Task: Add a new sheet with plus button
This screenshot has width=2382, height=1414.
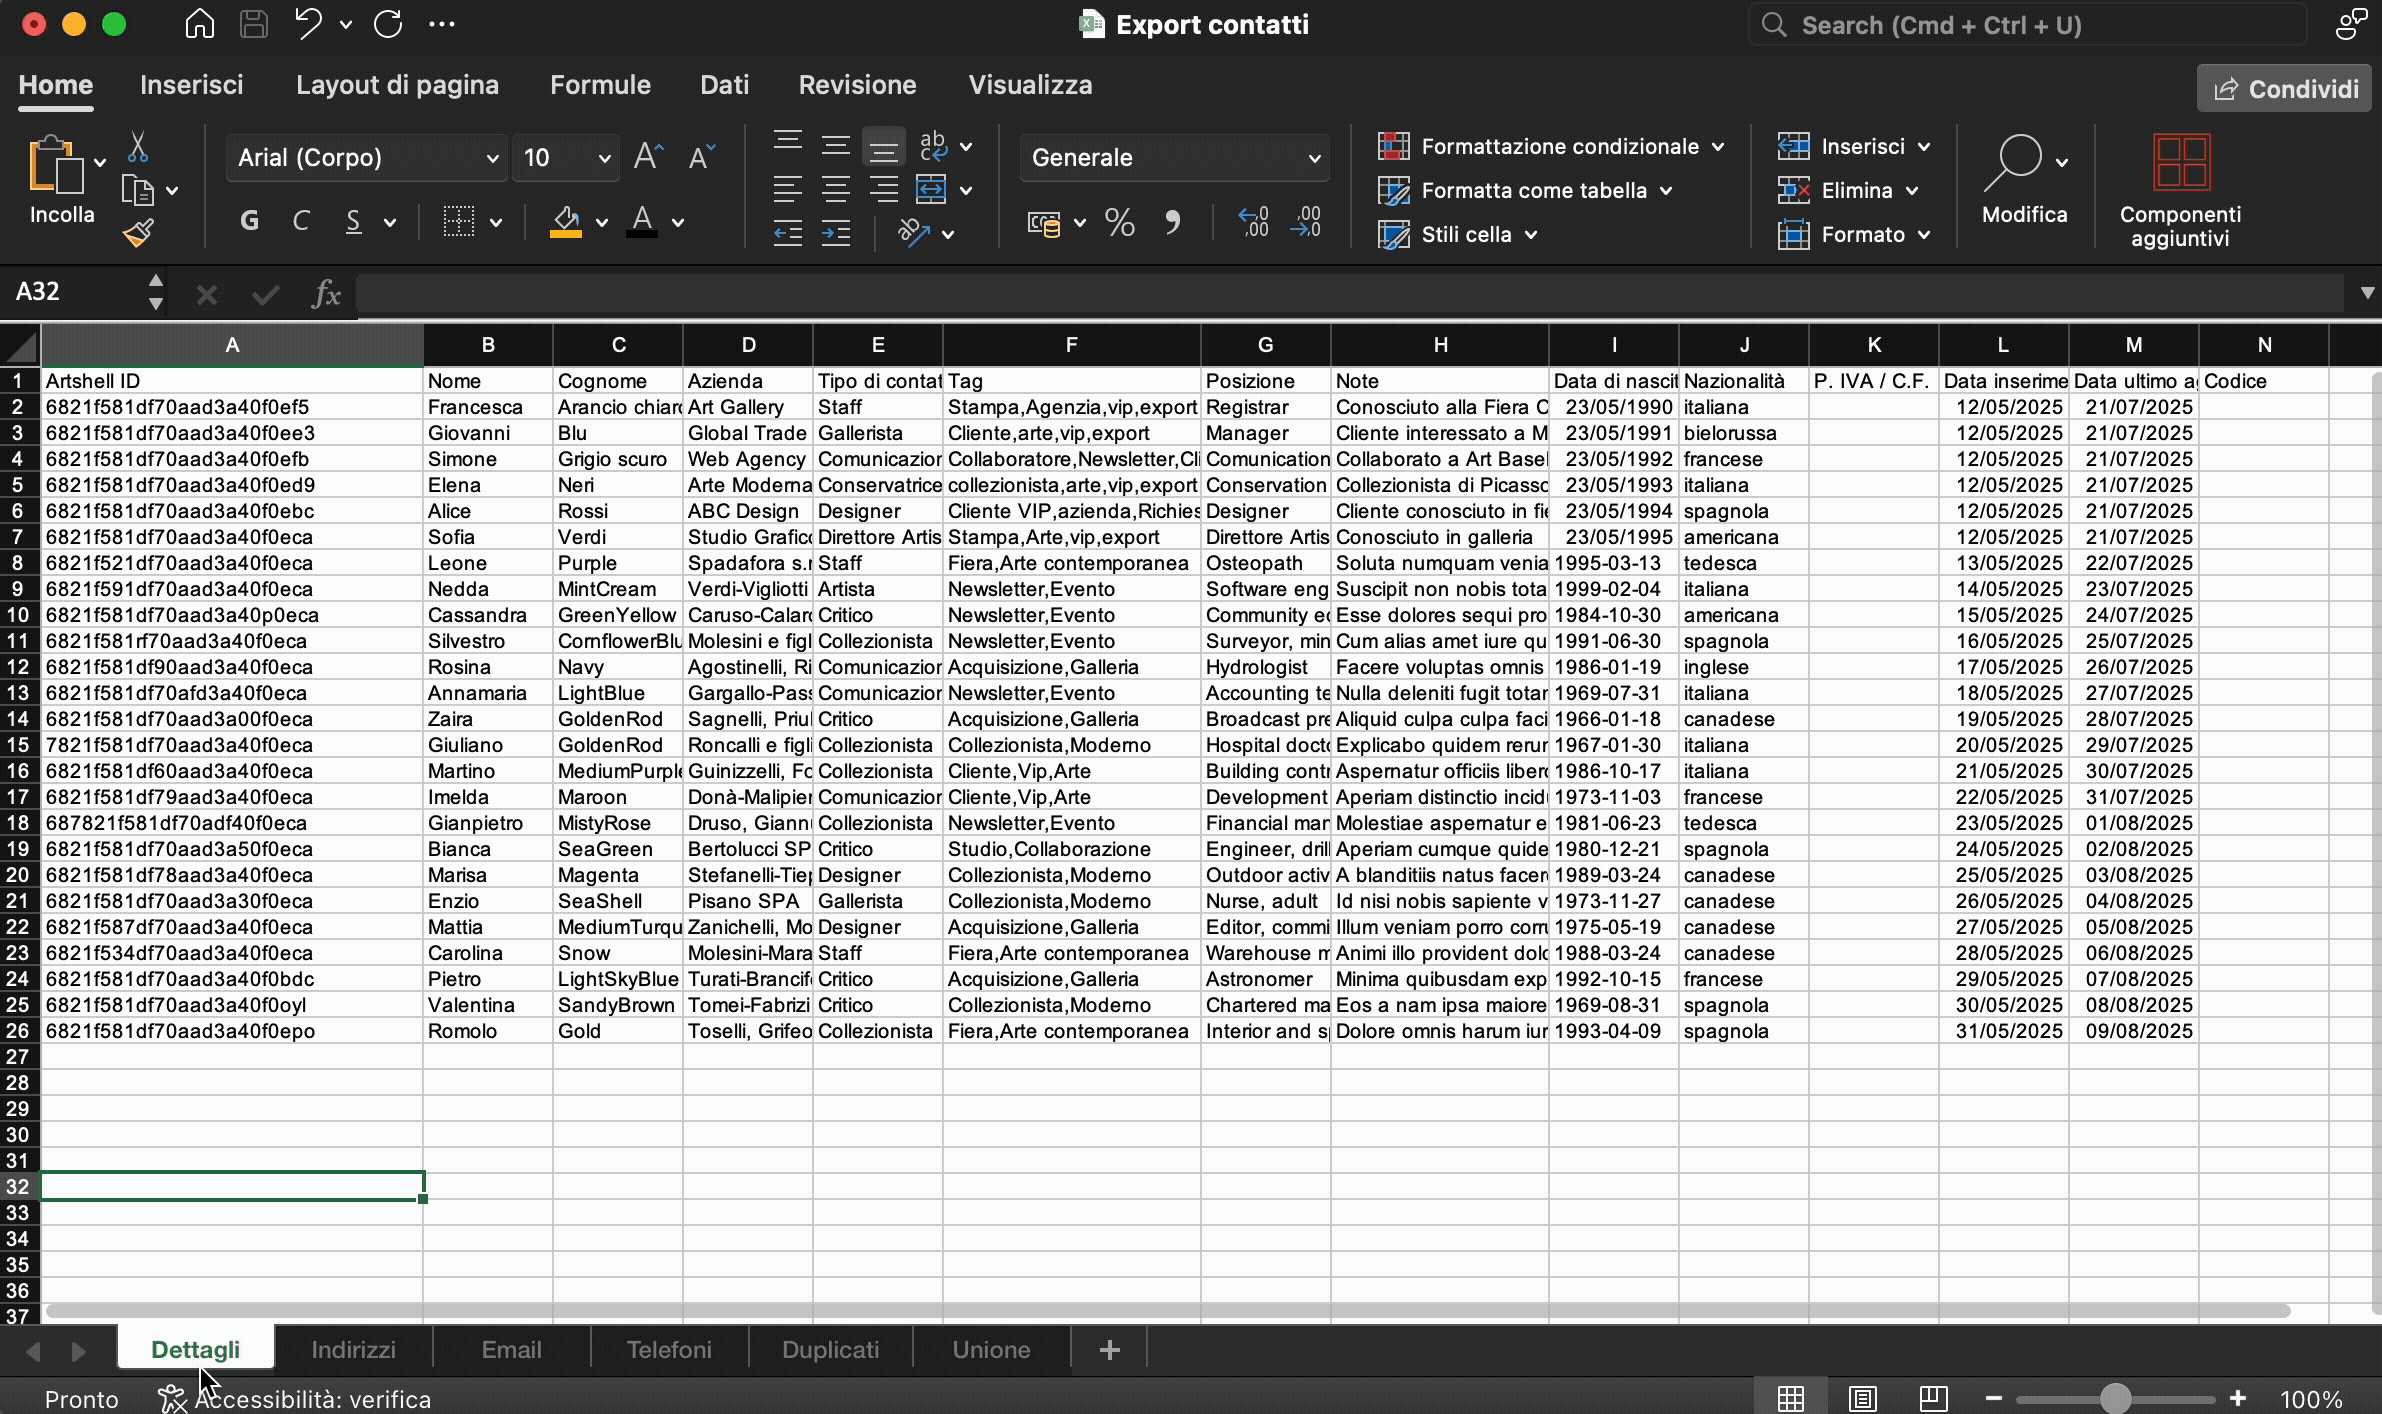Action: 1109,1350
